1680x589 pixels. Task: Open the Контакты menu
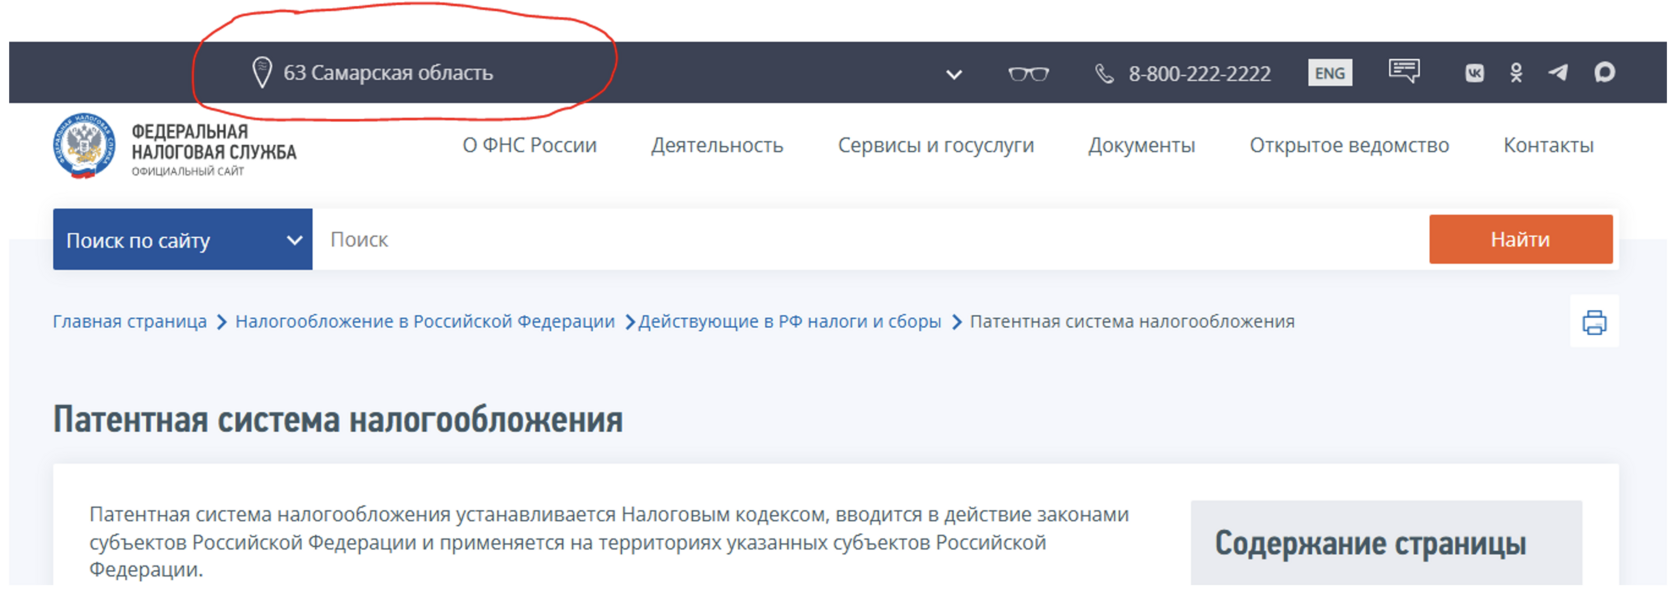1548,145
